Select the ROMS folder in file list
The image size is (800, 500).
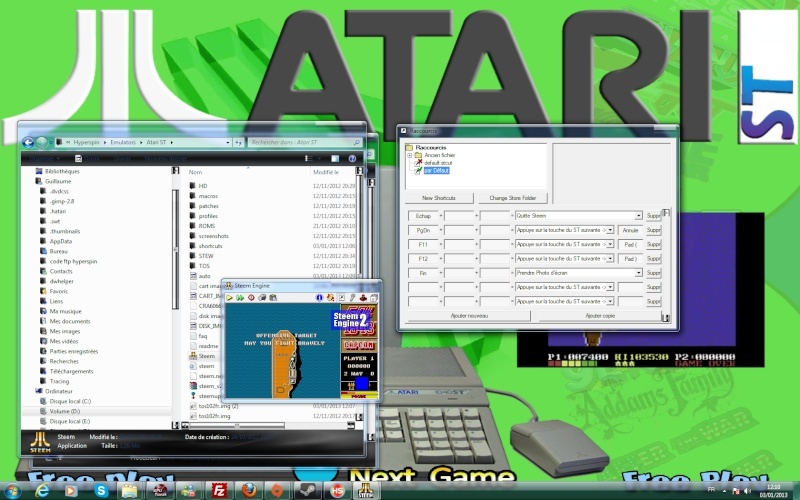click(x=207, y=226)
